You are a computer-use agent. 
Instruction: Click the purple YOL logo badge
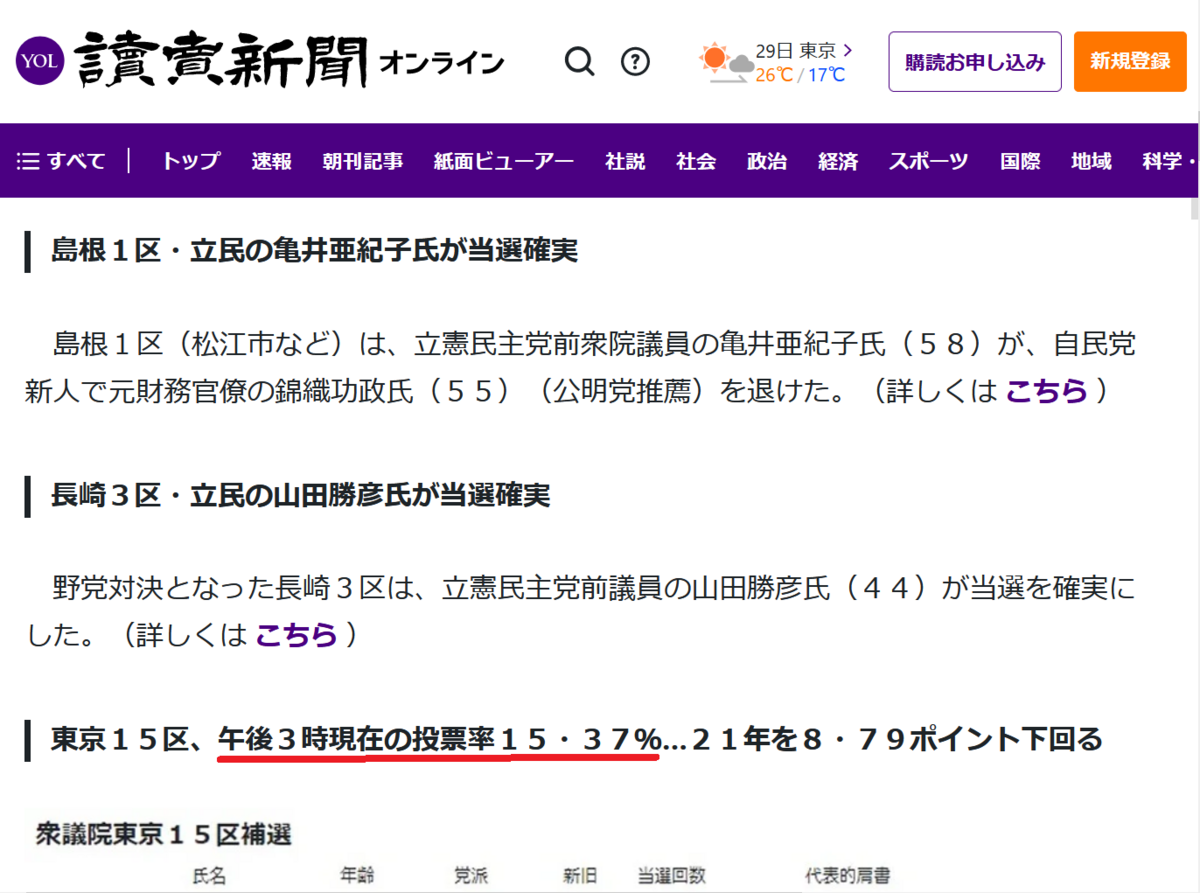coord(40,62)
